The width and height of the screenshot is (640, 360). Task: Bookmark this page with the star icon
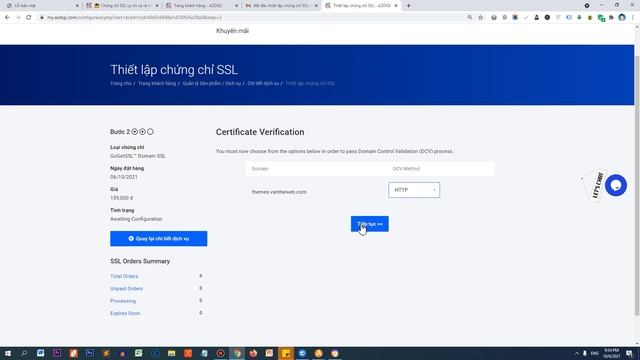[x=481, y=18]
